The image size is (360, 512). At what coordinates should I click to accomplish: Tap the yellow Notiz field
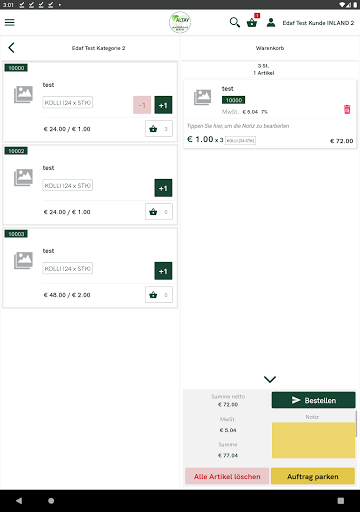[313, 440]
